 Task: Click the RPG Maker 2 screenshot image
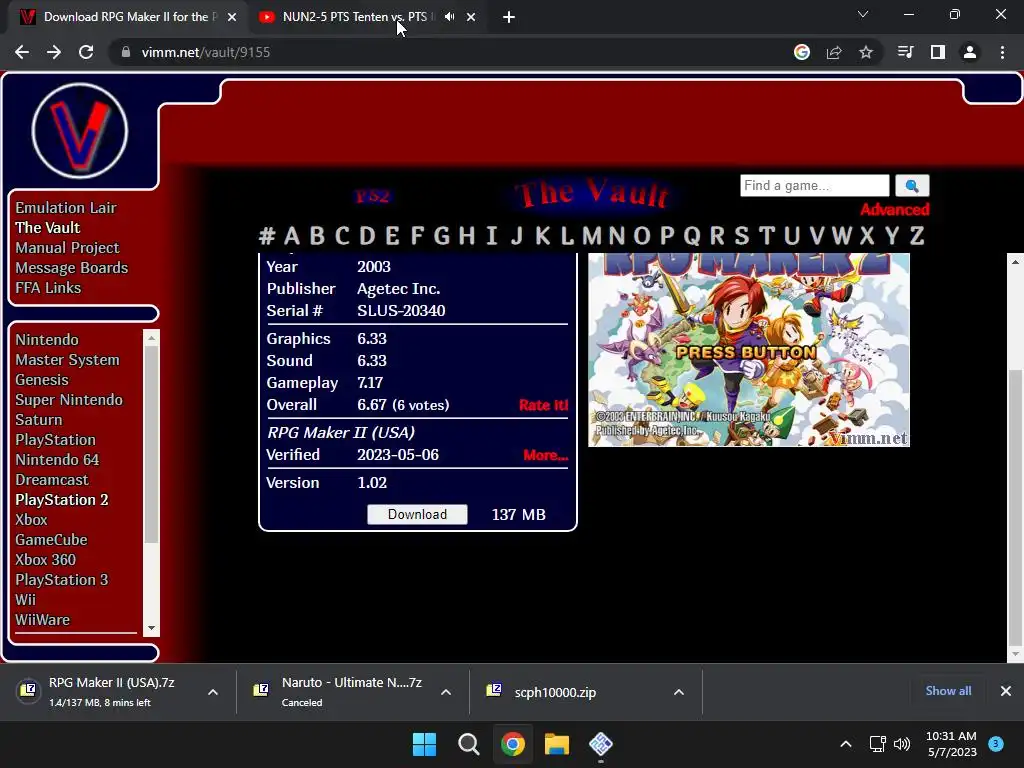coord(748,350)
